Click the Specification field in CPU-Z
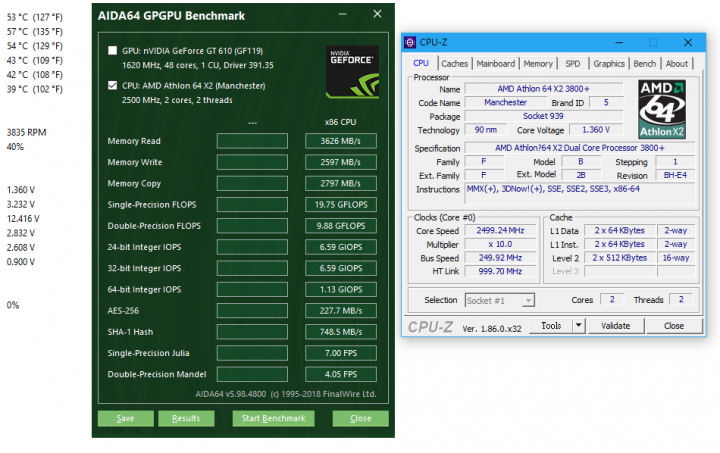This screenshot has height=453, width=720. 580,148
